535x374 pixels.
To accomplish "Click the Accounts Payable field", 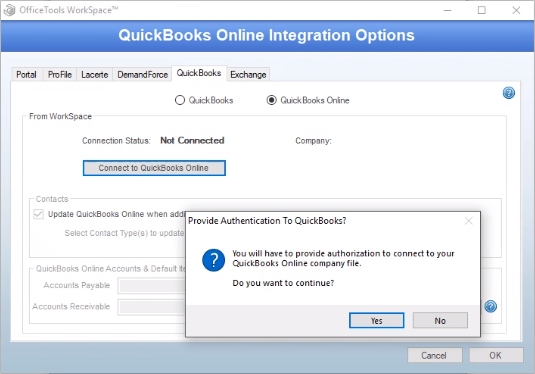I will 152,286.
